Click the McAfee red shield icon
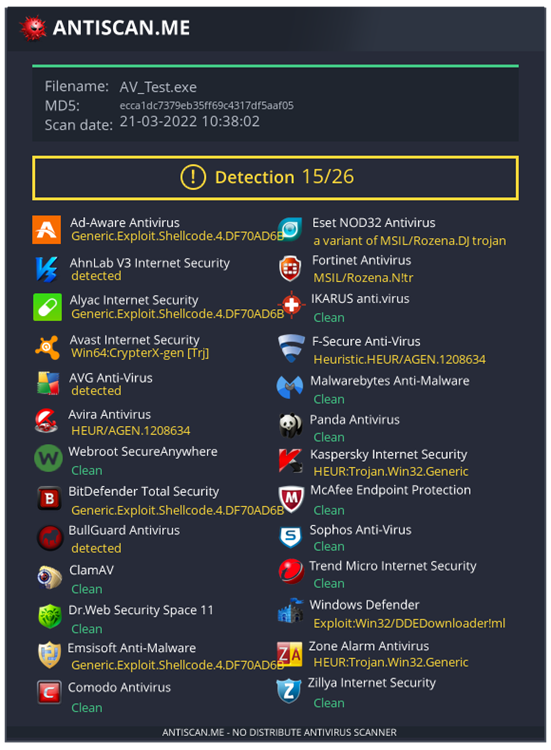 click(x=291, y=499)
